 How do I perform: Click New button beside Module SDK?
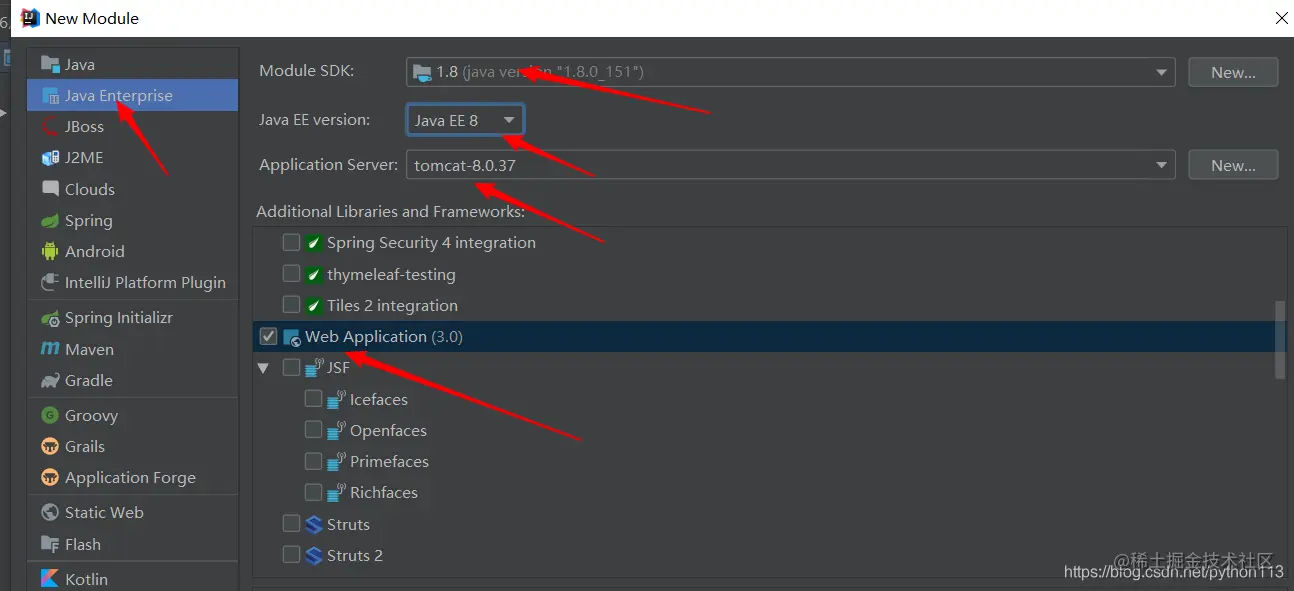pyautogui.click(x=1233, y=72)
